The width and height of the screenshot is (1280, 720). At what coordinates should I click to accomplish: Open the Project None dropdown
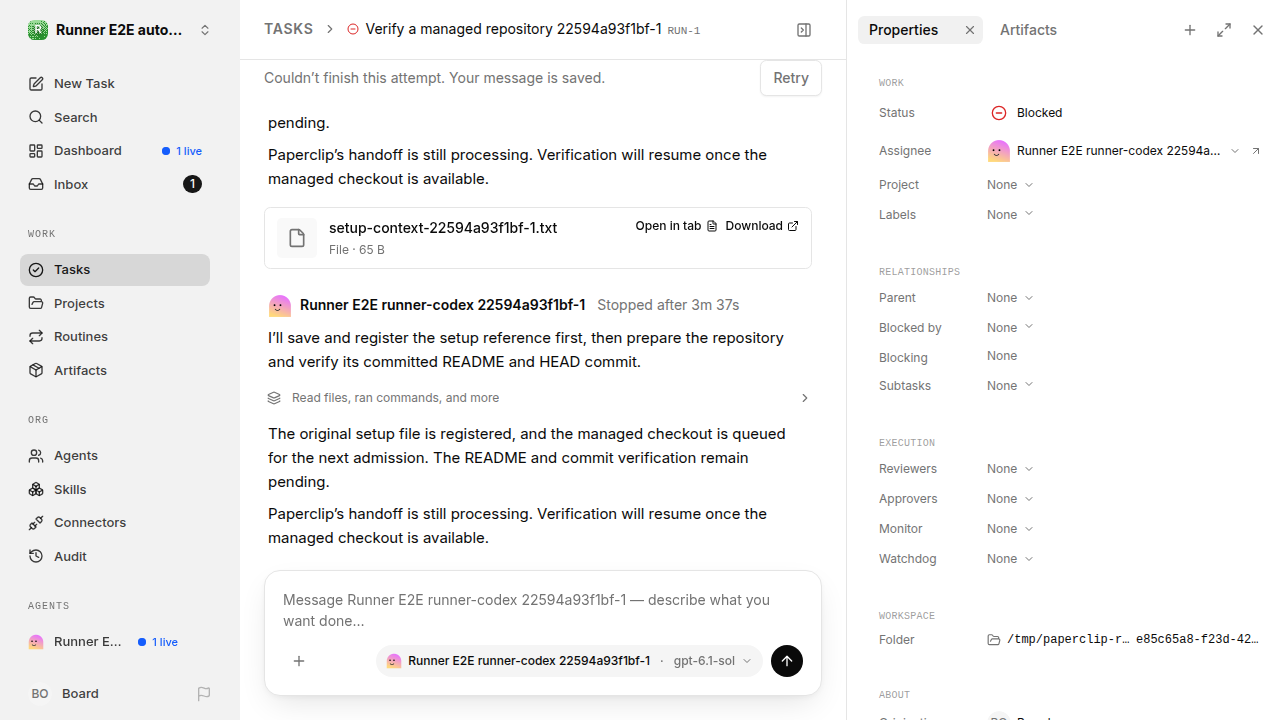click(x=1010, y=185)
